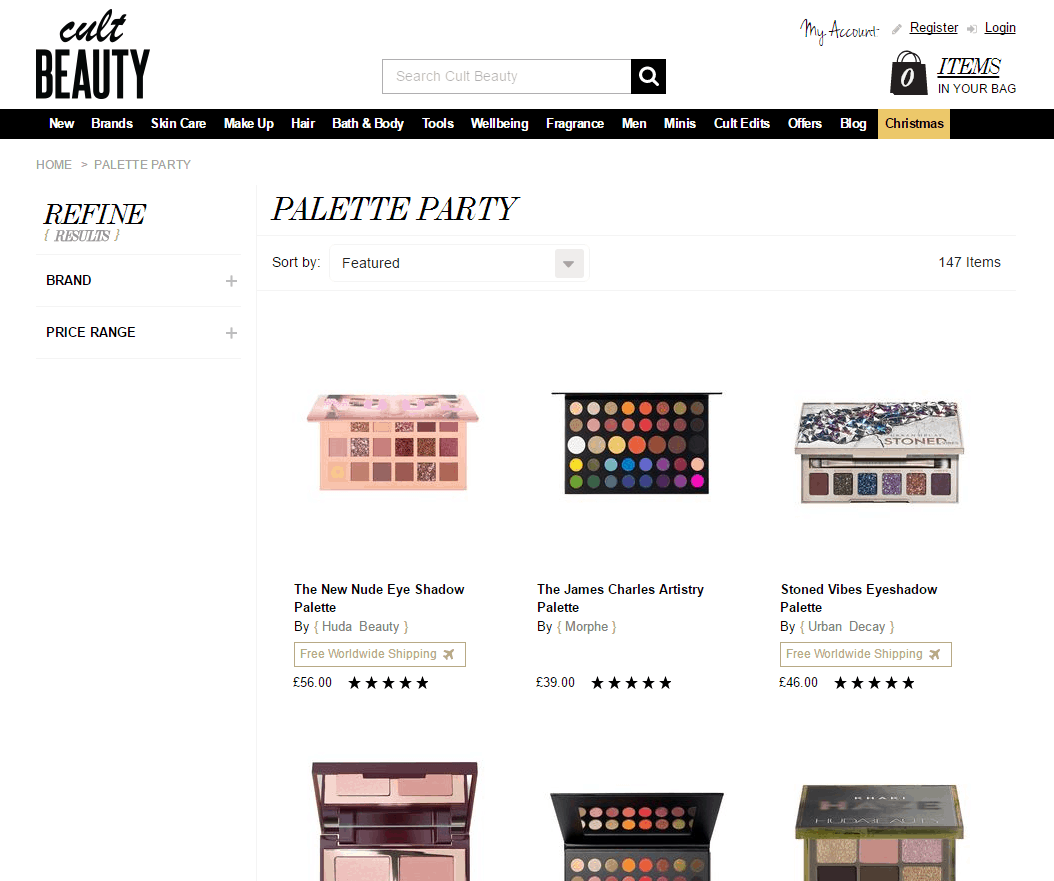The height and width of the screenshot is (881, 1054).
Task: Click The New Nude Eye Shadow Palette title
Action: [379, 599]
